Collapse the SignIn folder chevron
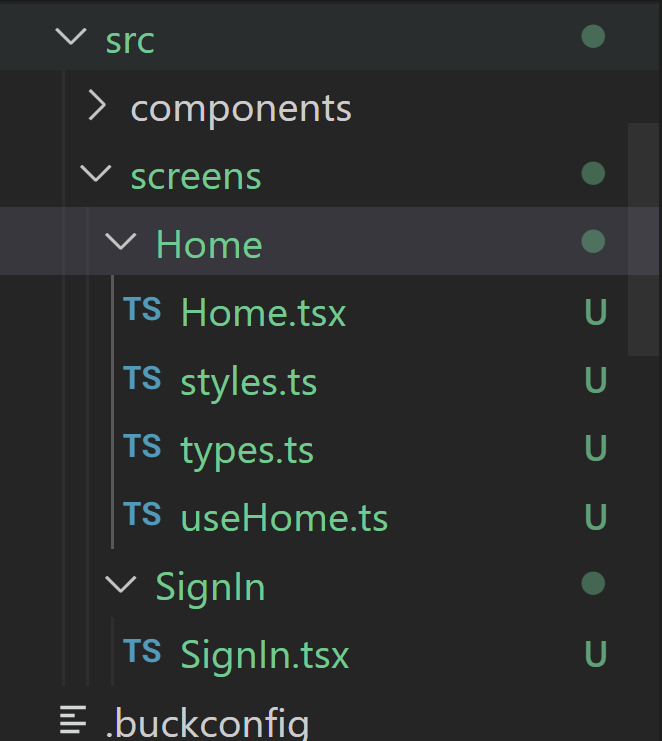Viewport: 662px width, 741px height. point(120,584)
